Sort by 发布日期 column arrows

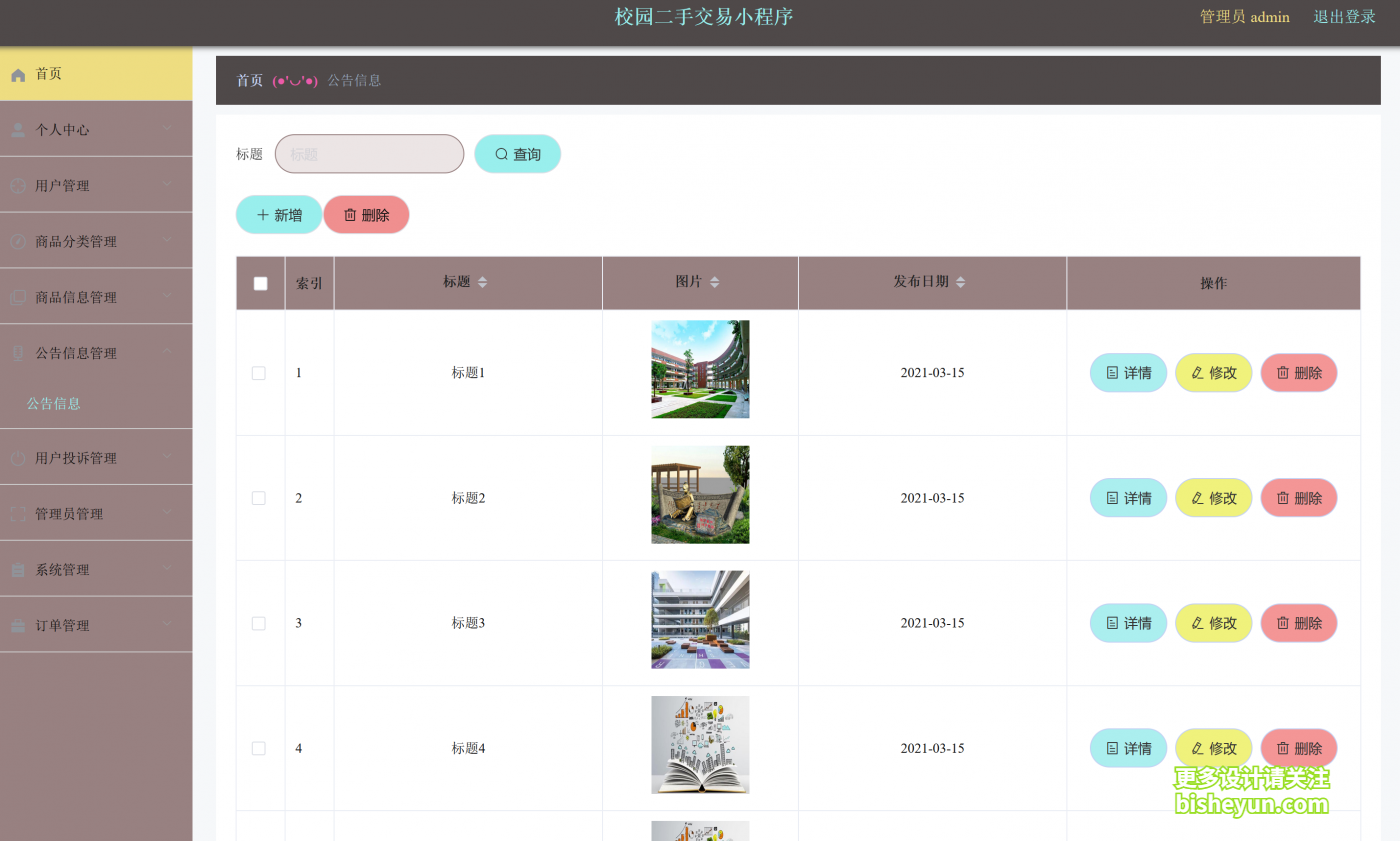click(x=960, y=283)
